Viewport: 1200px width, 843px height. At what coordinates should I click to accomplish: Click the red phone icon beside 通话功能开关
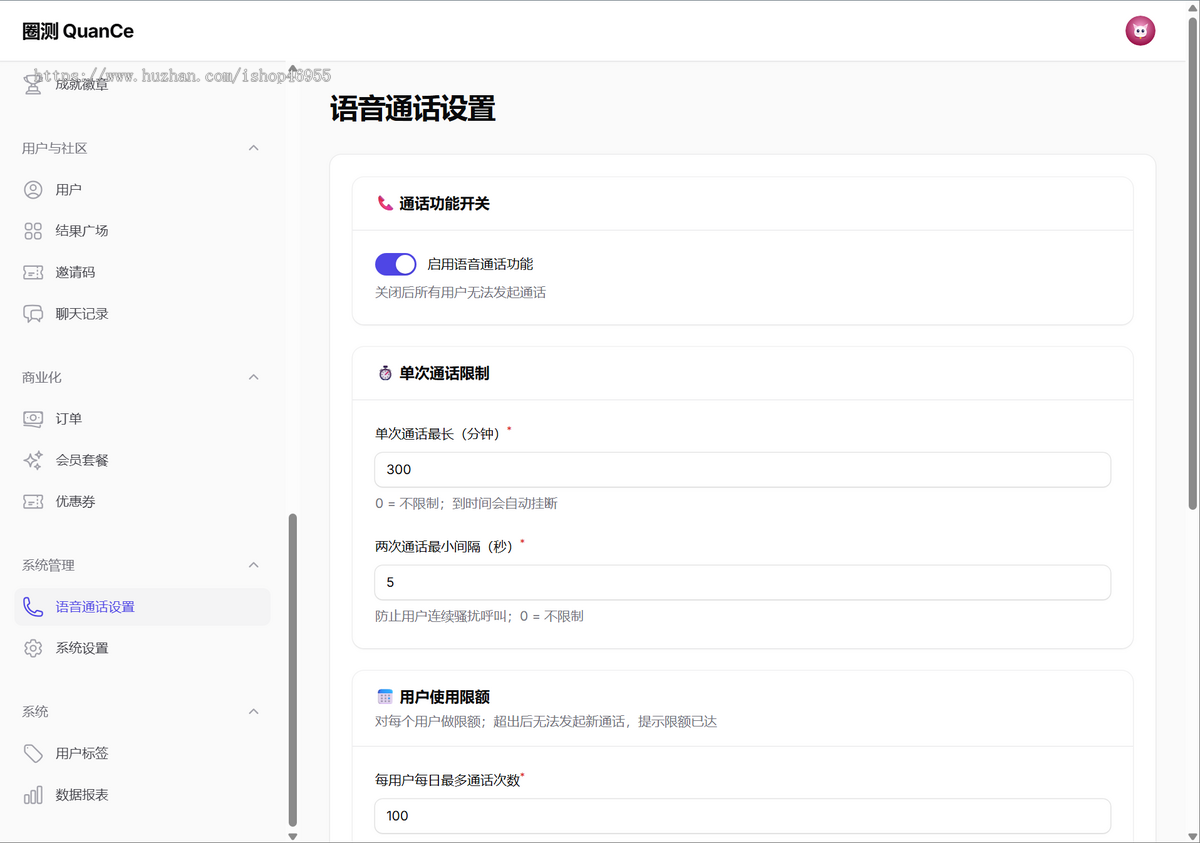tap(385, 203)
